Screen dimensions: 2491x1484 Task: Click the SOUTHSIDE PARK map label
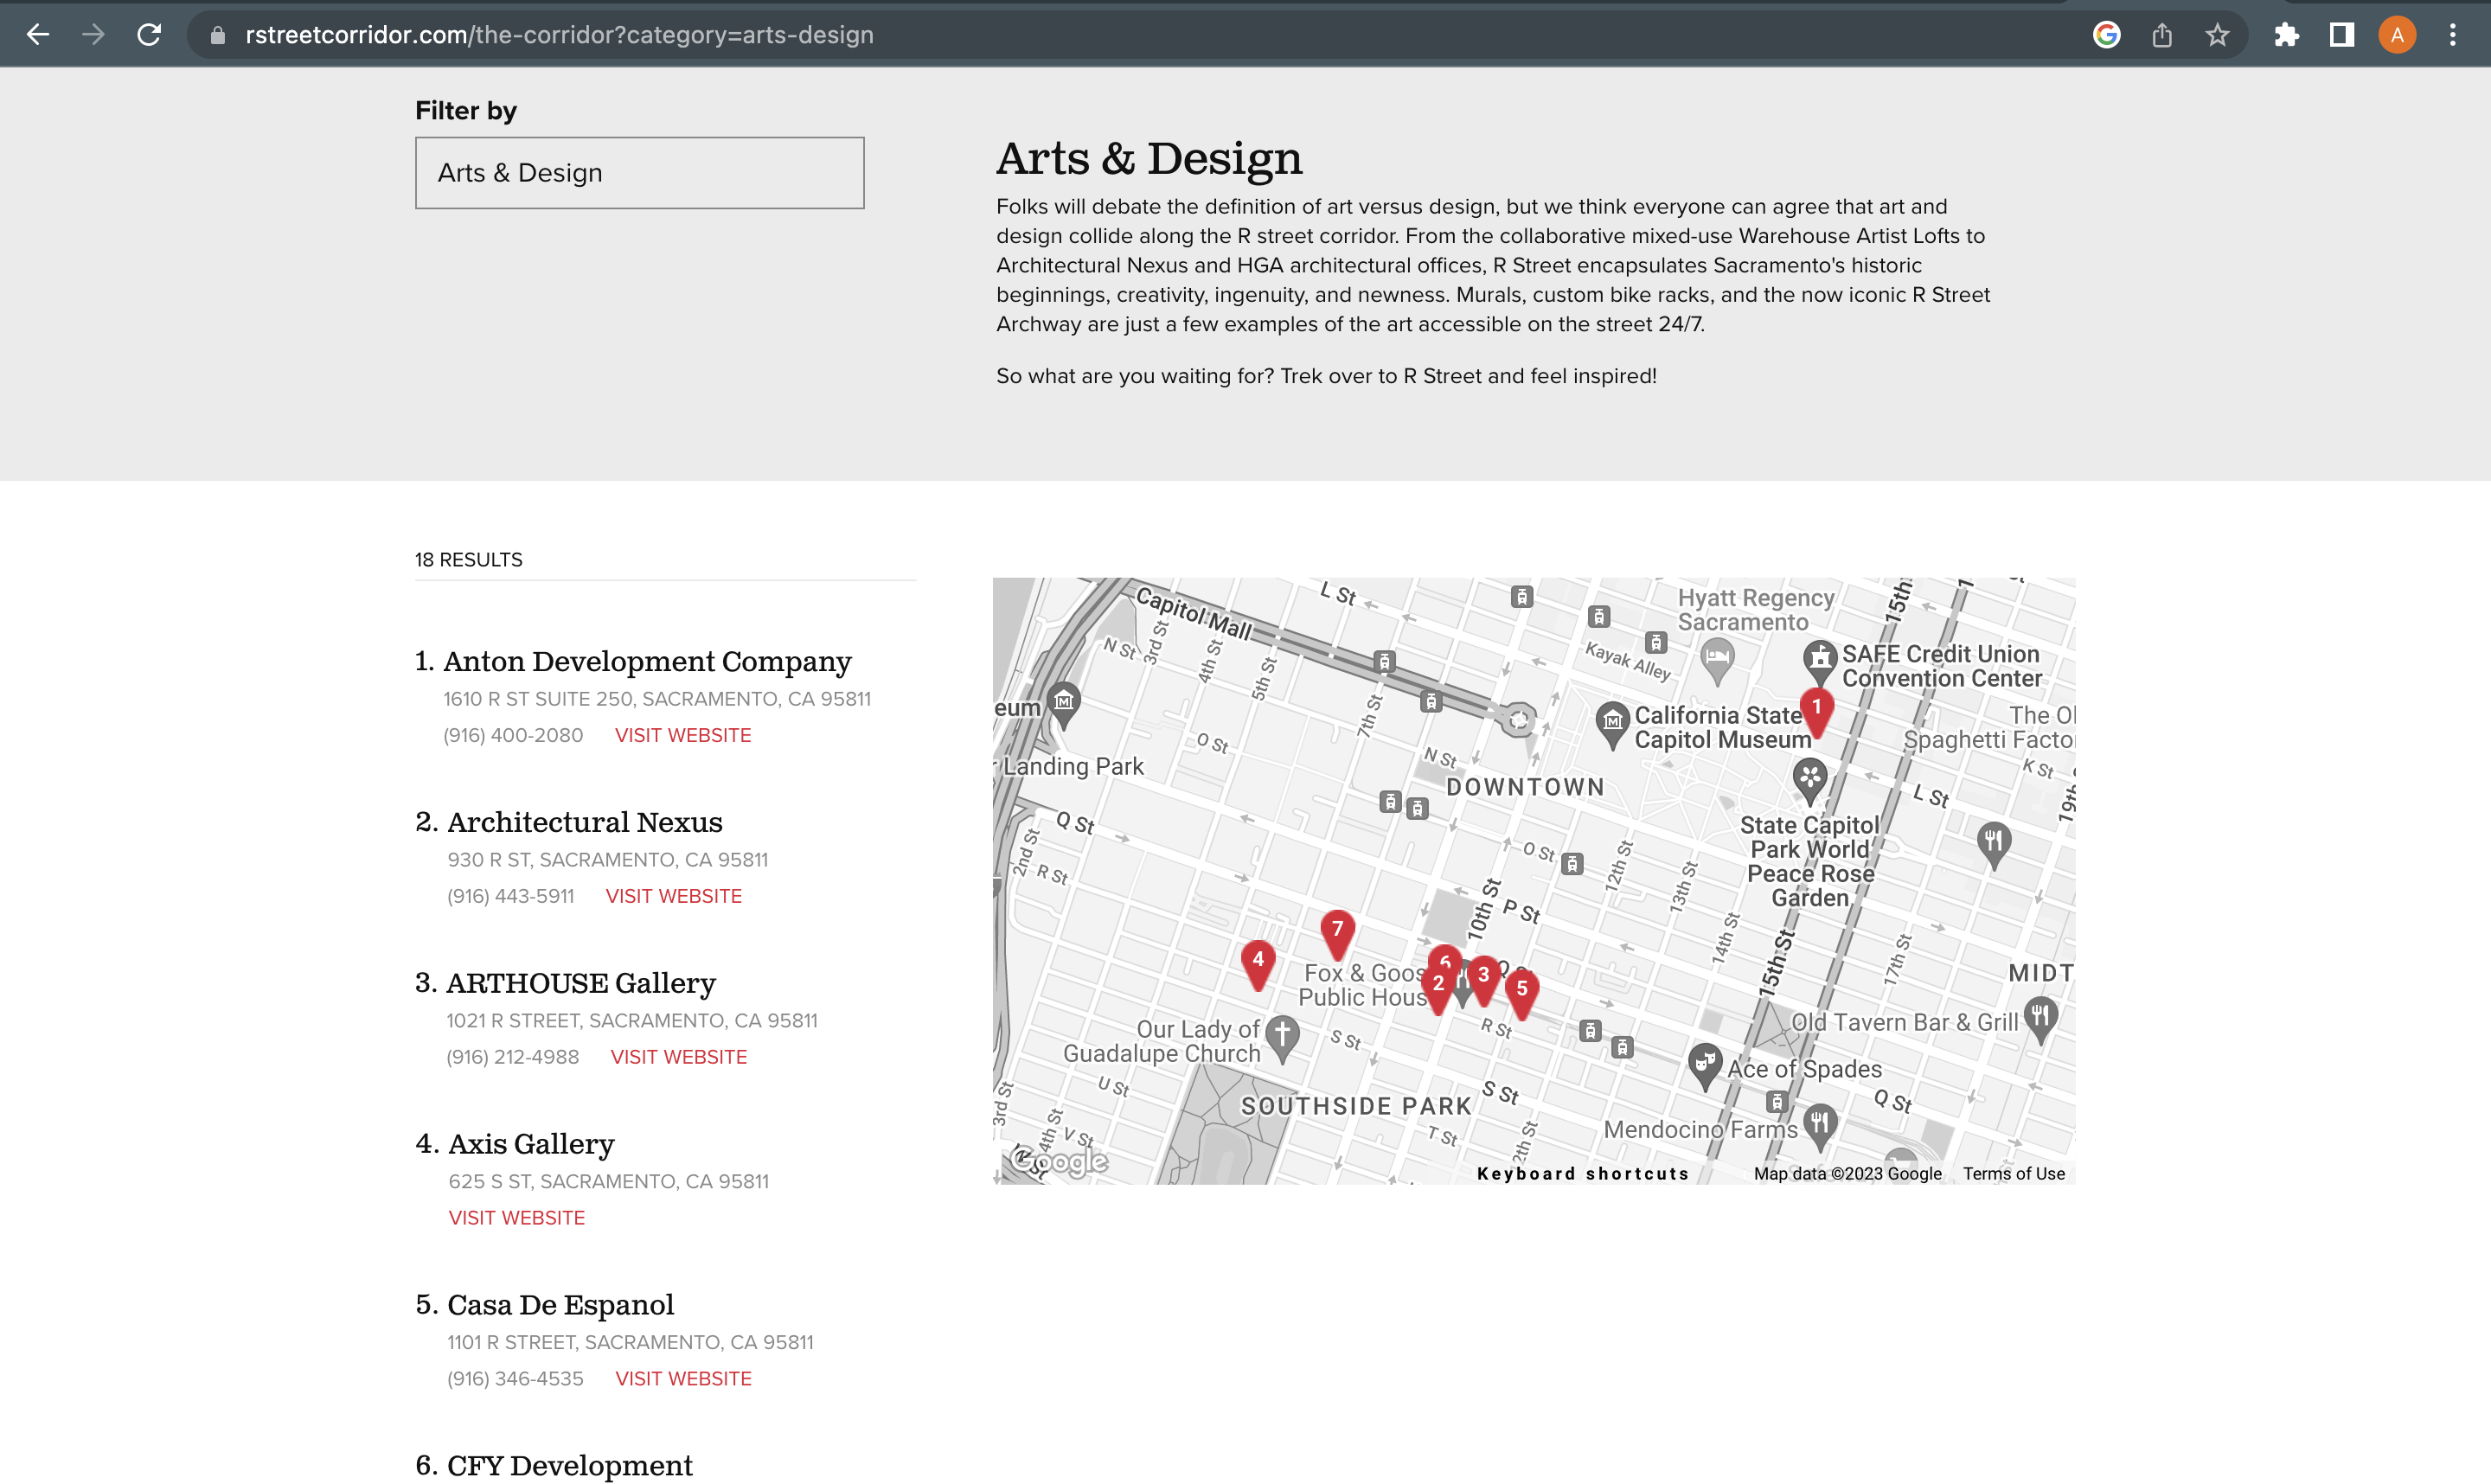coord(1356,1106)
